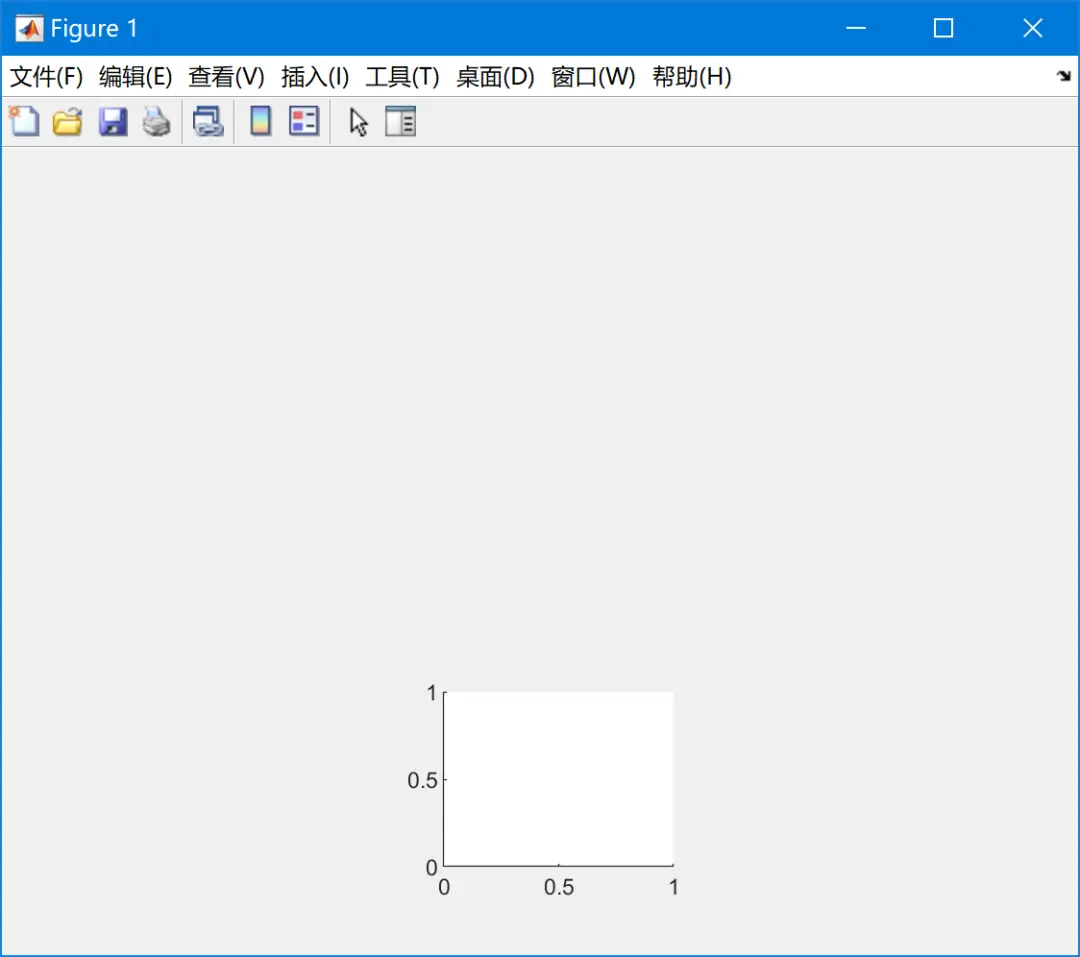The image size is (1080, 957).
Task: Click the x-axis tick label 0.5
Action: coord(559,887)
